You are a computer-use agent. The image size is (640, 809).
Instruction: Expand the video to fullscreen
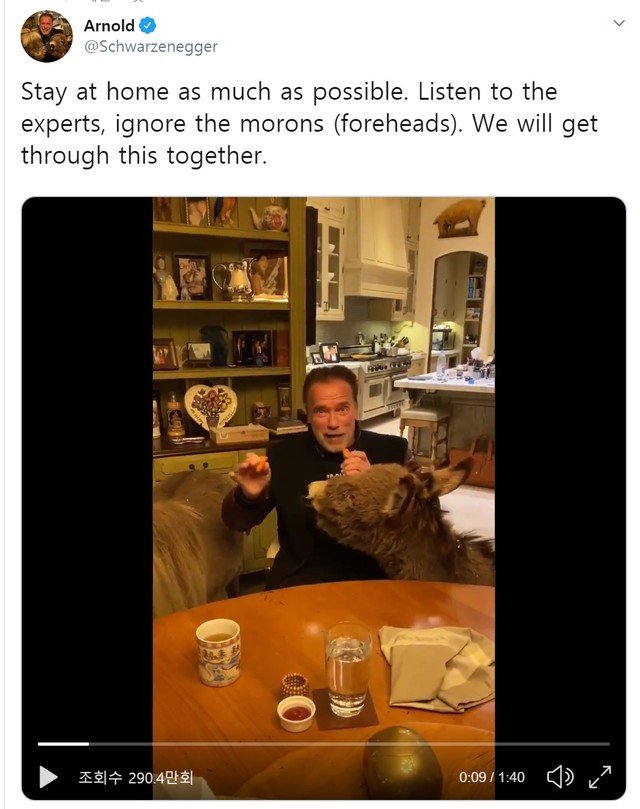[x=600, y=776]
